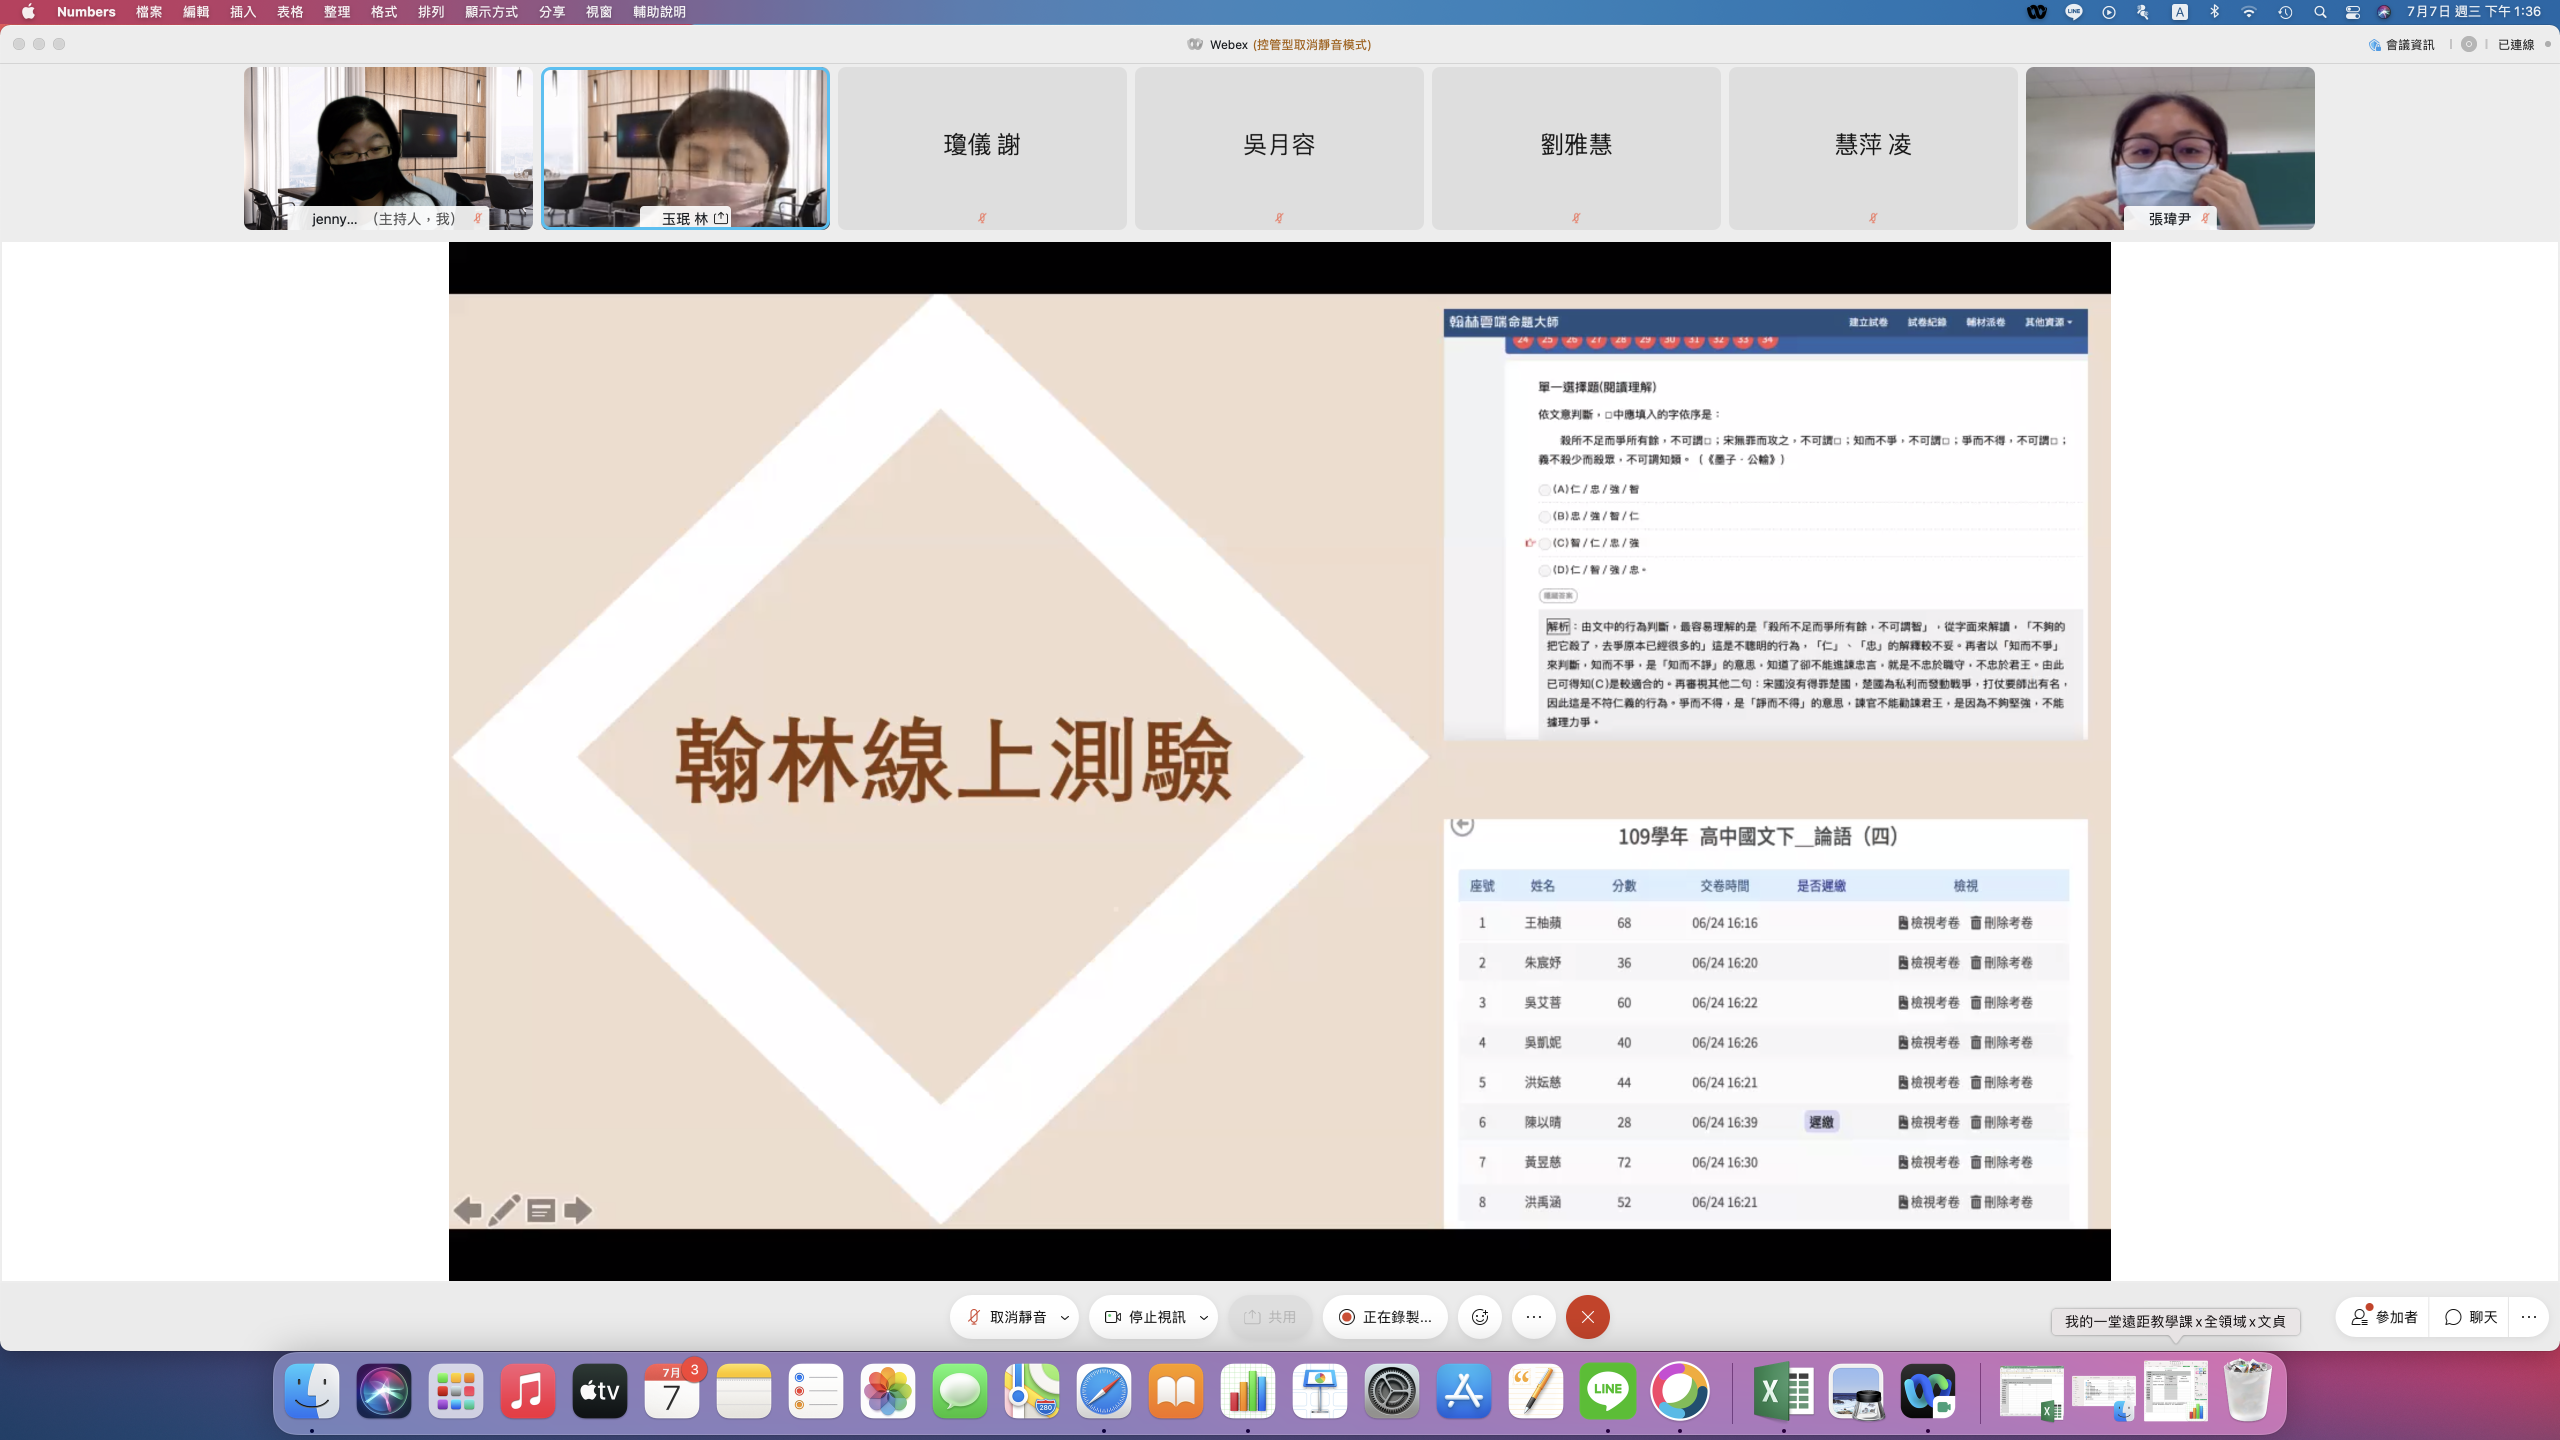Select 張瑋尹 video thumbnail

(x=2169, y=148)
